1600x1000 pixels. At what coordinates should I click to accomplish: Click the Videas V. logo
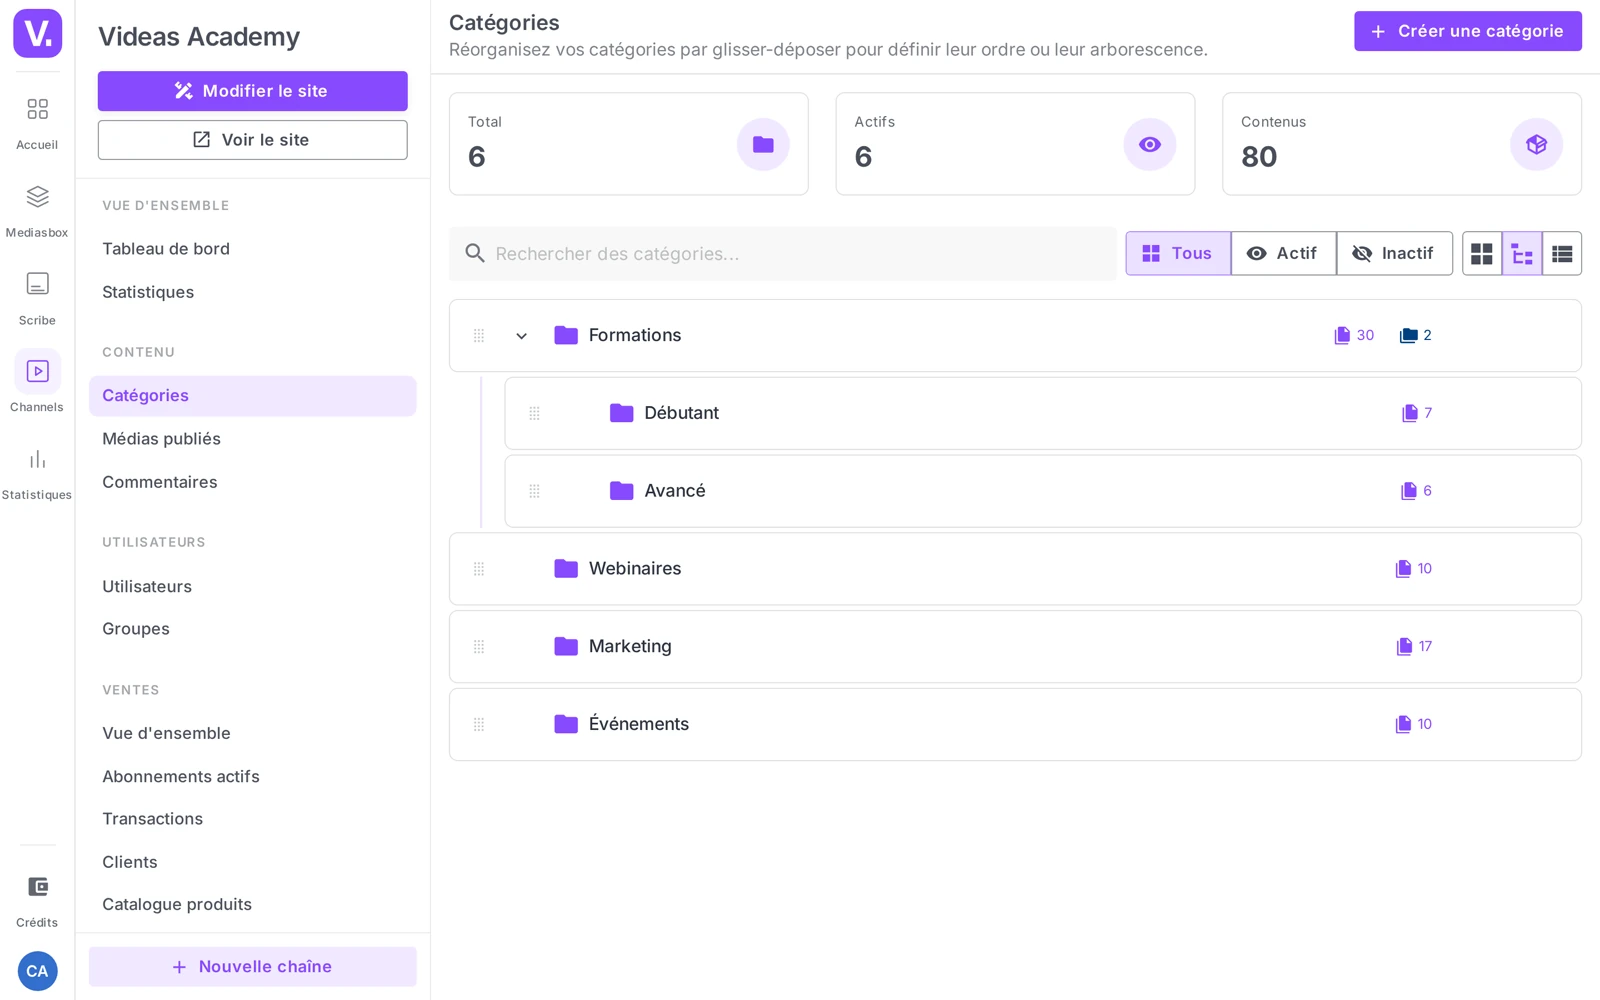(x=37, y=33)
